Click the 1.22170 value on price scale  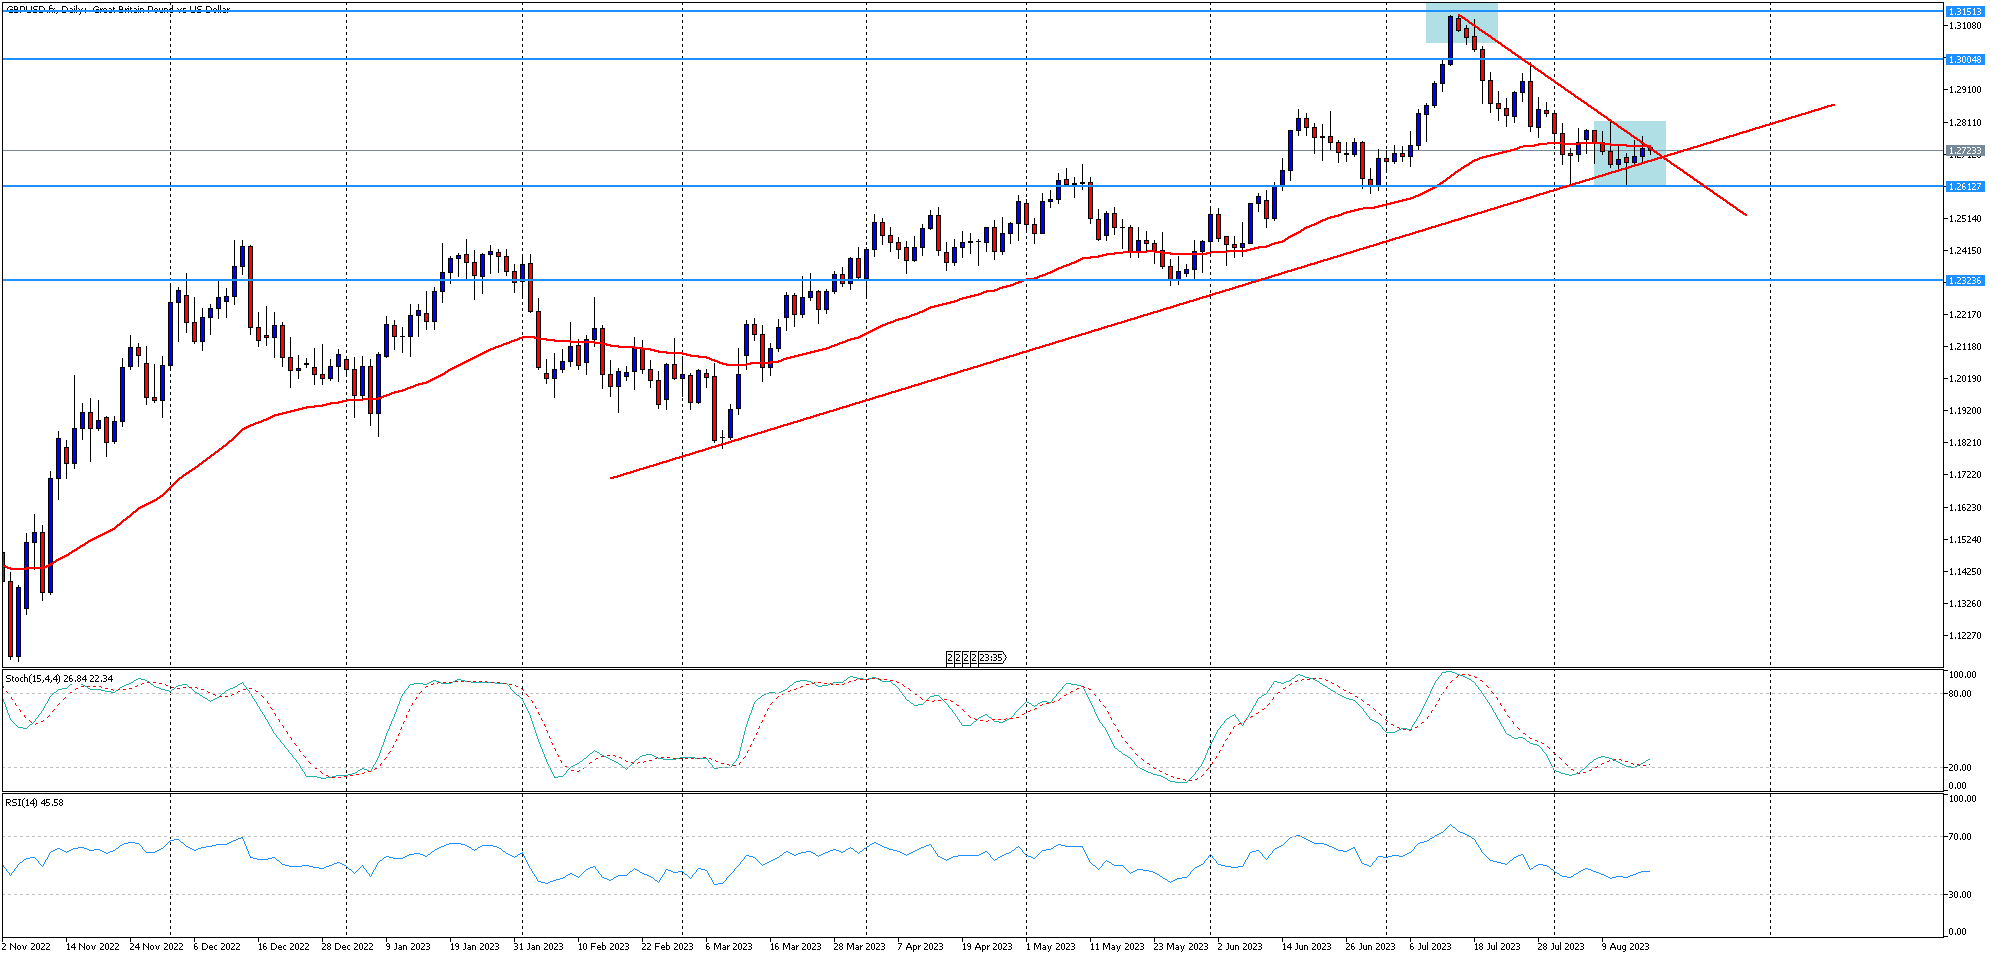tap(1964, 315)
